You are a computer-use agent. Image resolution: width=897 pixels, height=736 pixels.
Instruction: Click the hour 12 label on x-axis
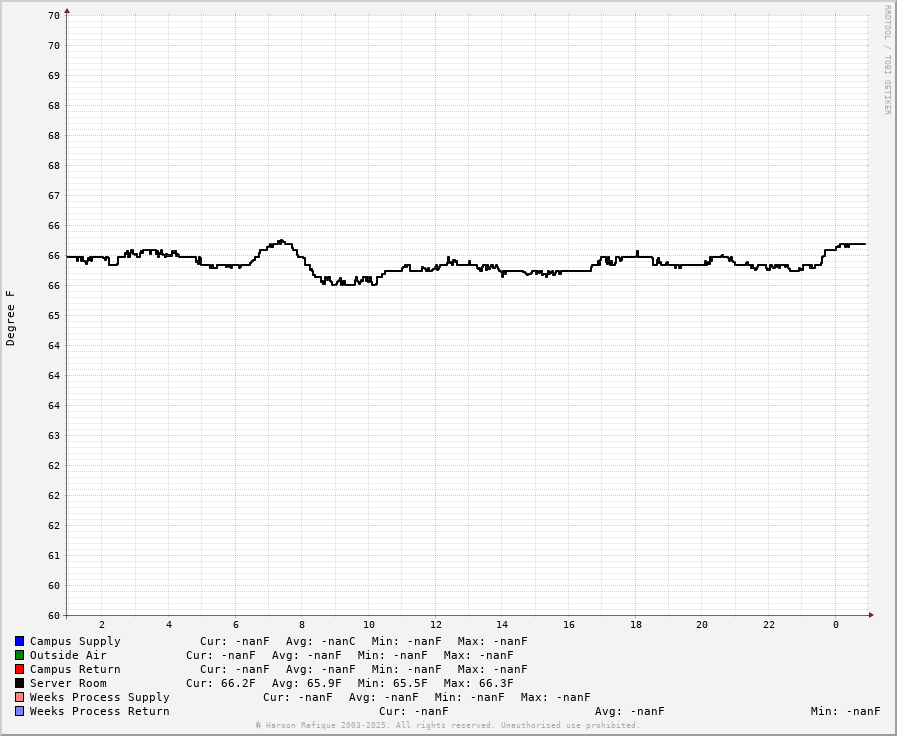coord(436,625)
